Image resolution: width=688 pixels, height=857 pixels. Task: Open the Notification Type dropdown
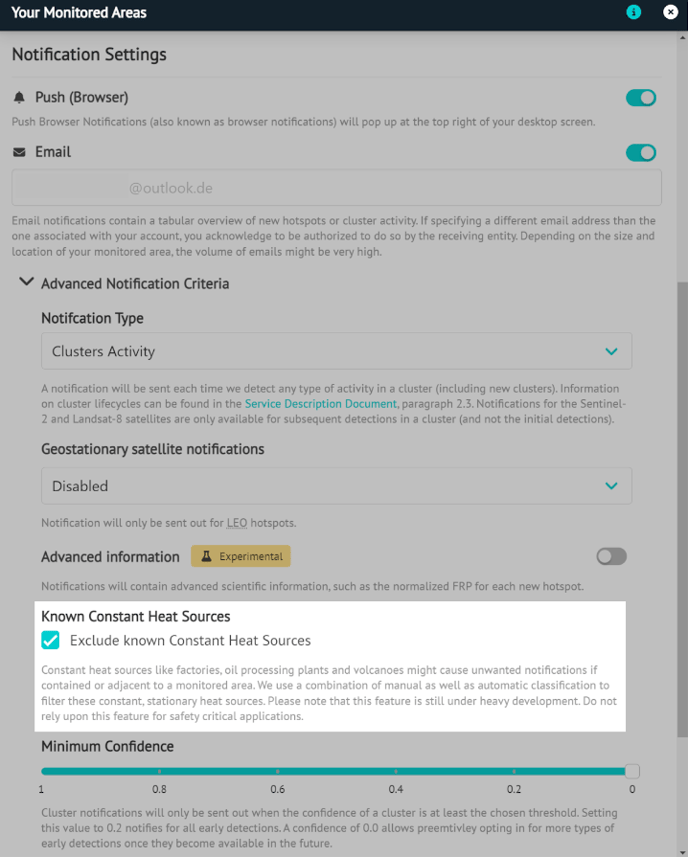pyautogui.click(x=337, y=351)
